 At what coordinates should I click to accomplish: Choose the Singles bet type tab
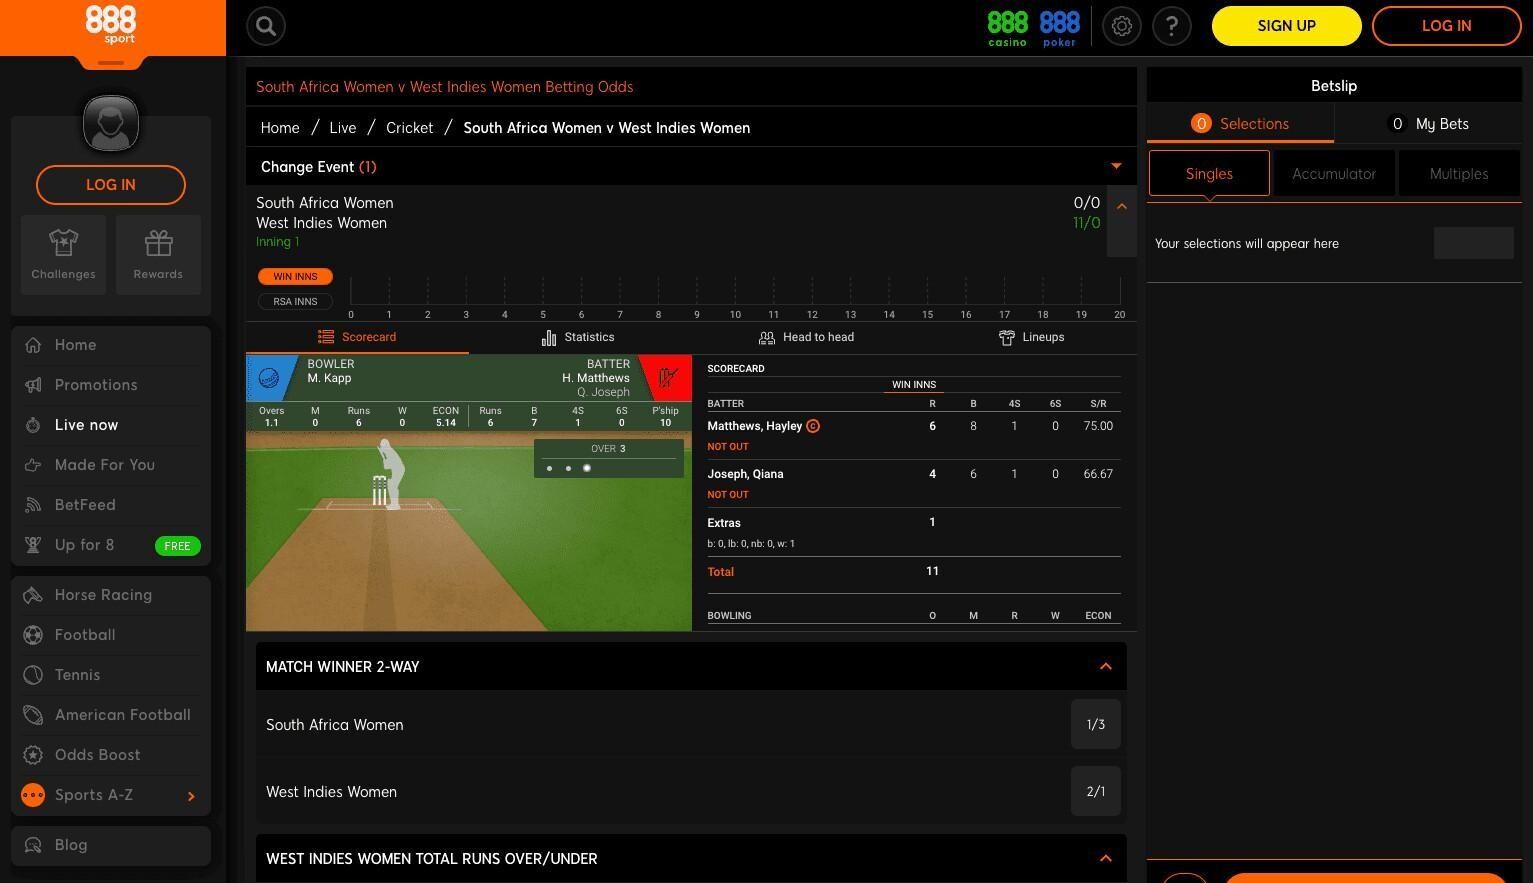tap(1209, 174)
